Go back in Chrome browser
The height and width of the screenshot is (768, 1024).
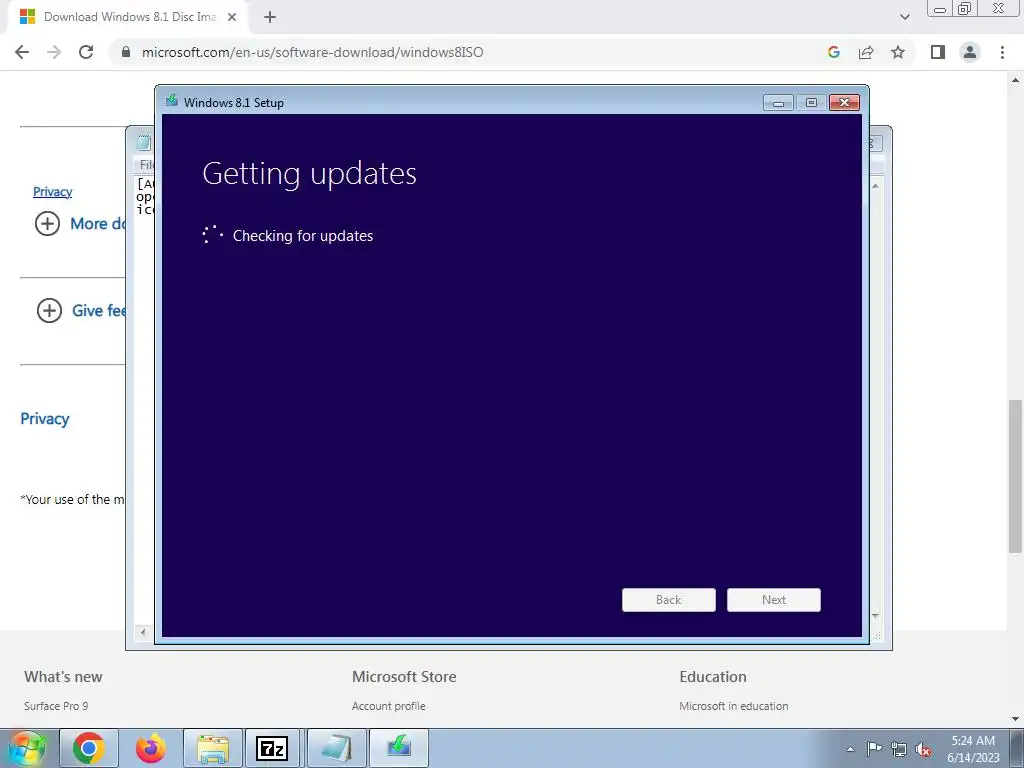coord(22,52)
